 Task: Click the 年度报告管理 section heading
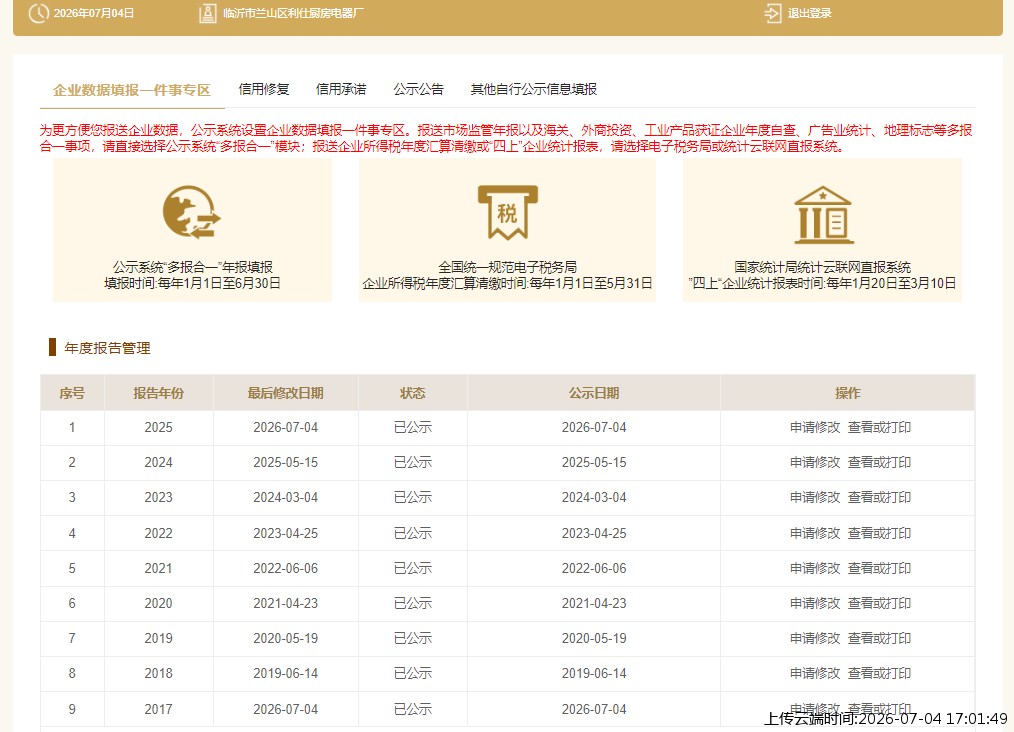tap(107, 348)
